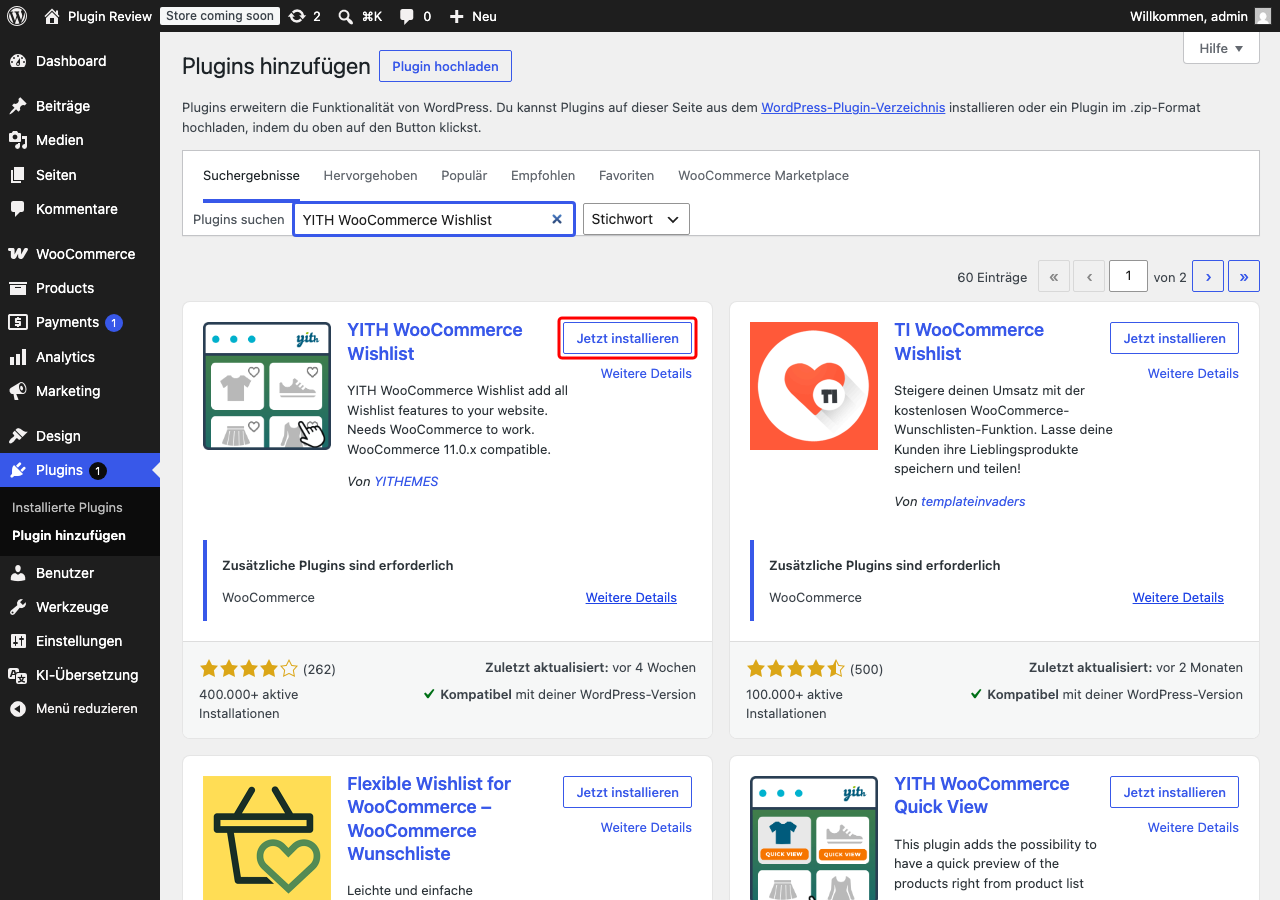
Task: Open the Medien sidebar icon
Action: tap(18, 140)
